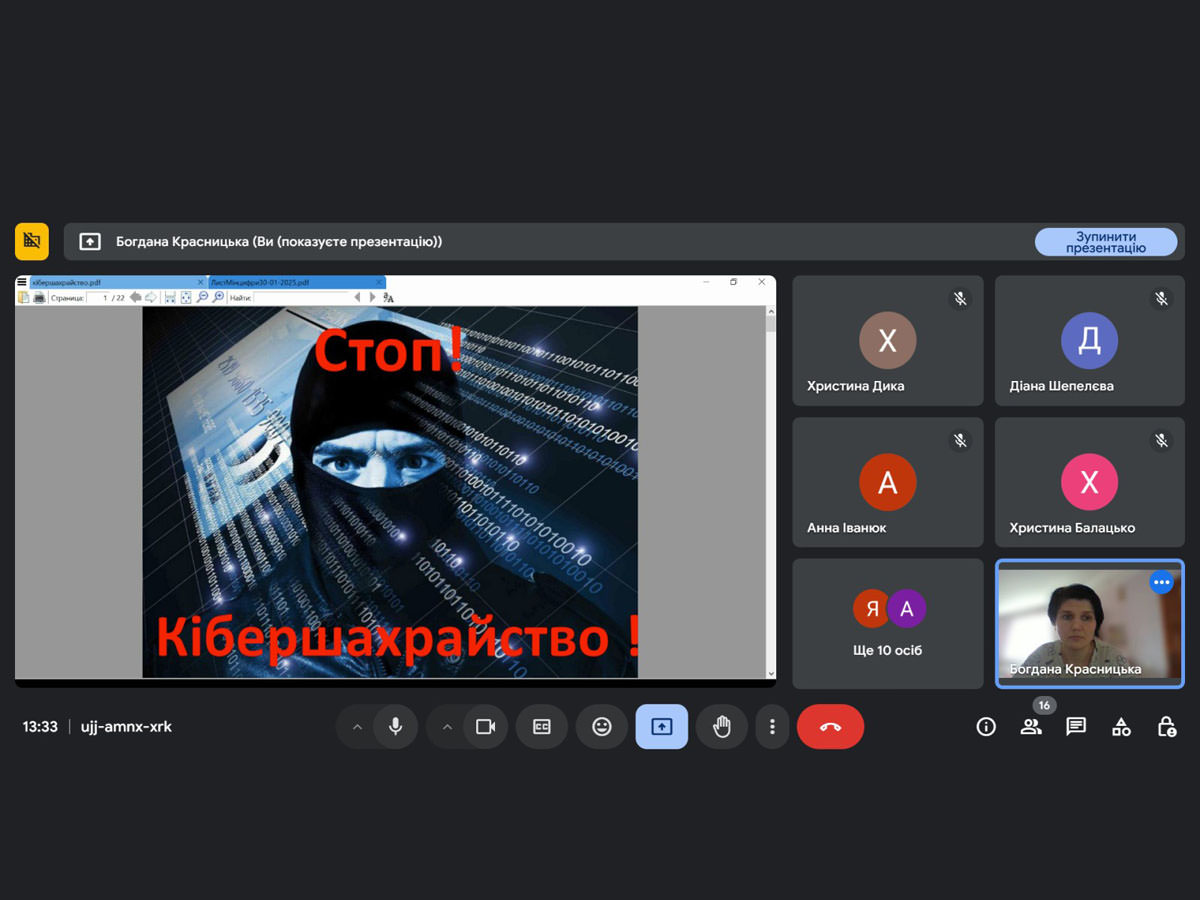Show the people panel with 16 badge
Image resolution: width=1200 pixels, height=900 pixels.
[1031, 727]
